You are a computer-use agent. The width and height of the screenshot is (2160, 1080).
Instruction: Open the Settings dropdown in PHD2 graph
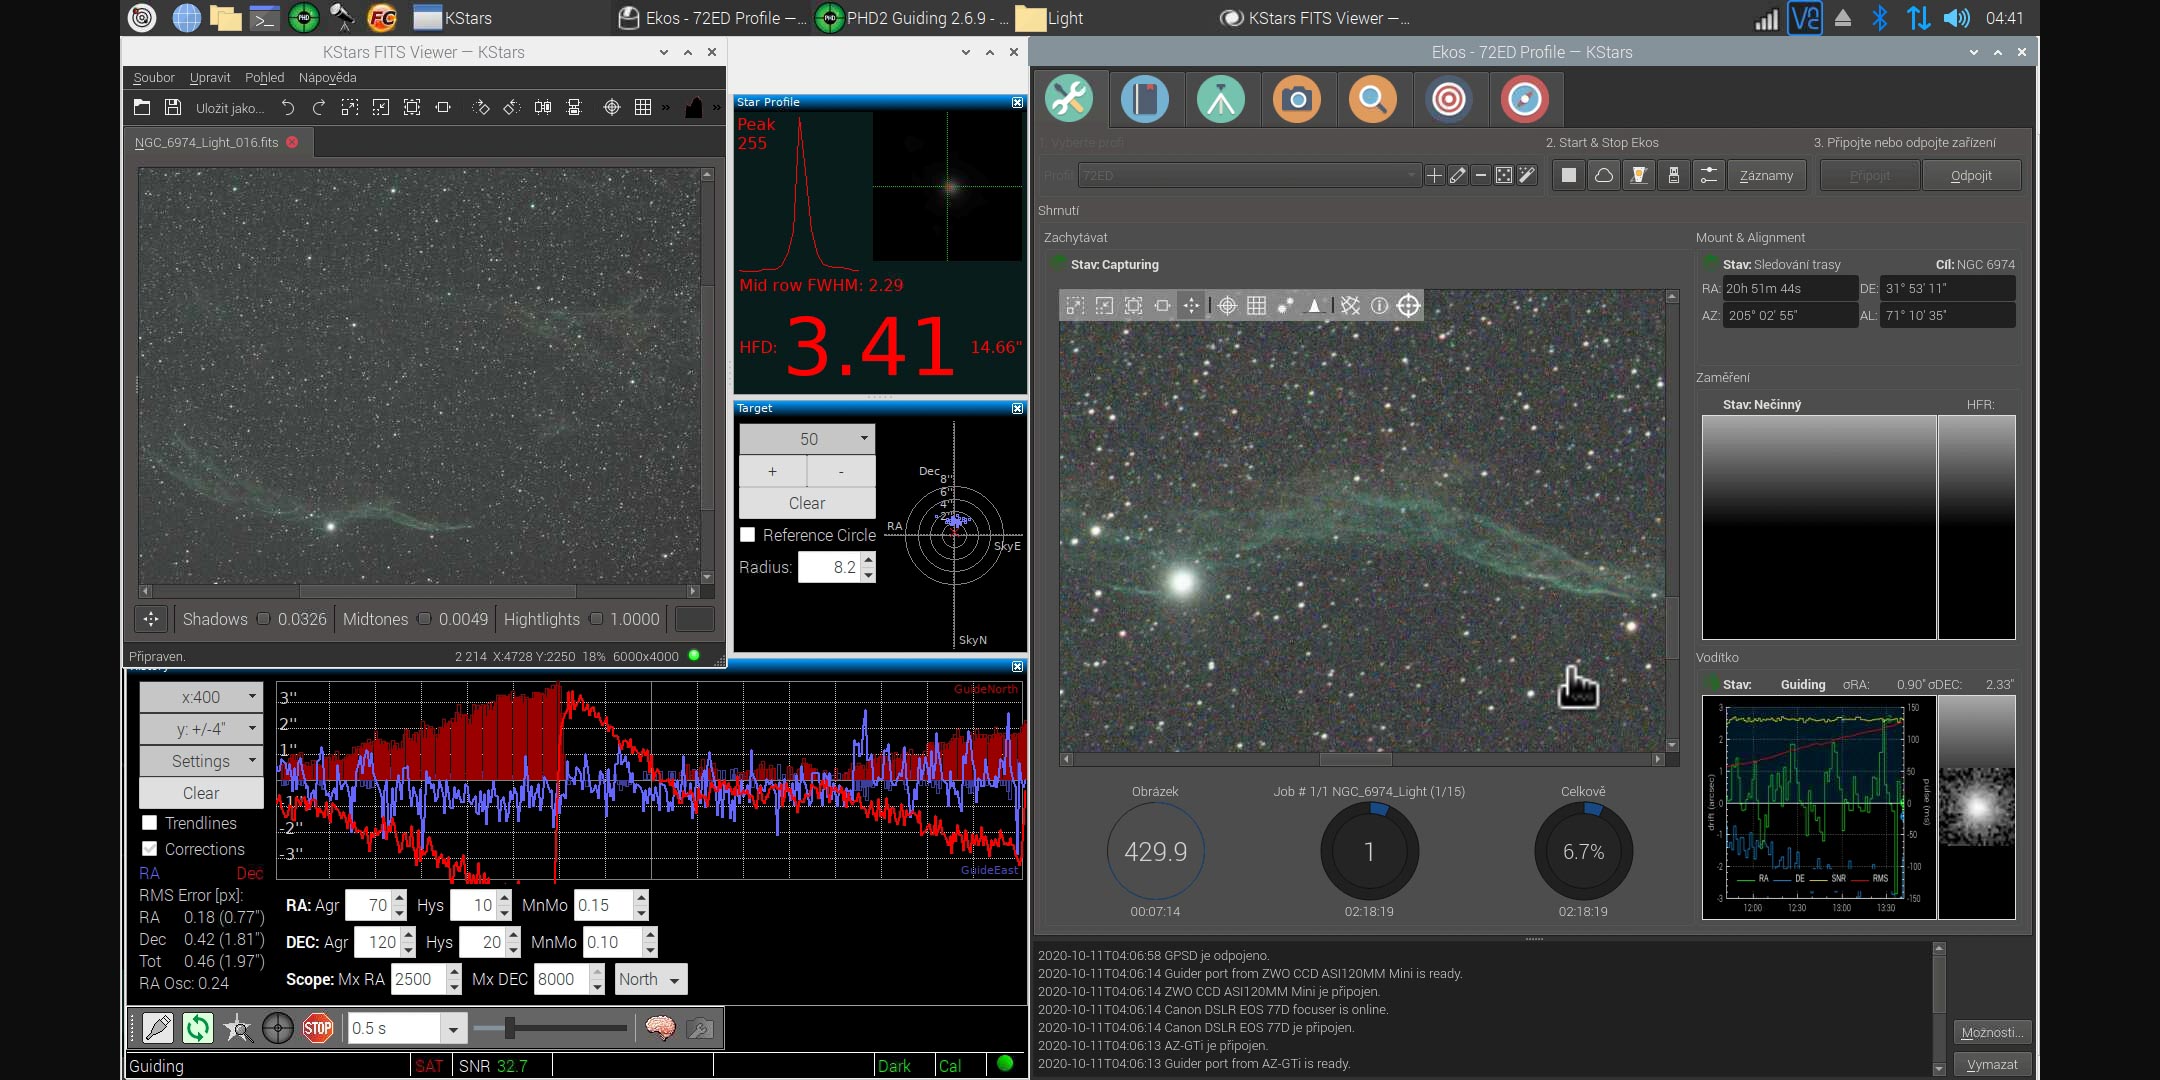pos(201,761)
